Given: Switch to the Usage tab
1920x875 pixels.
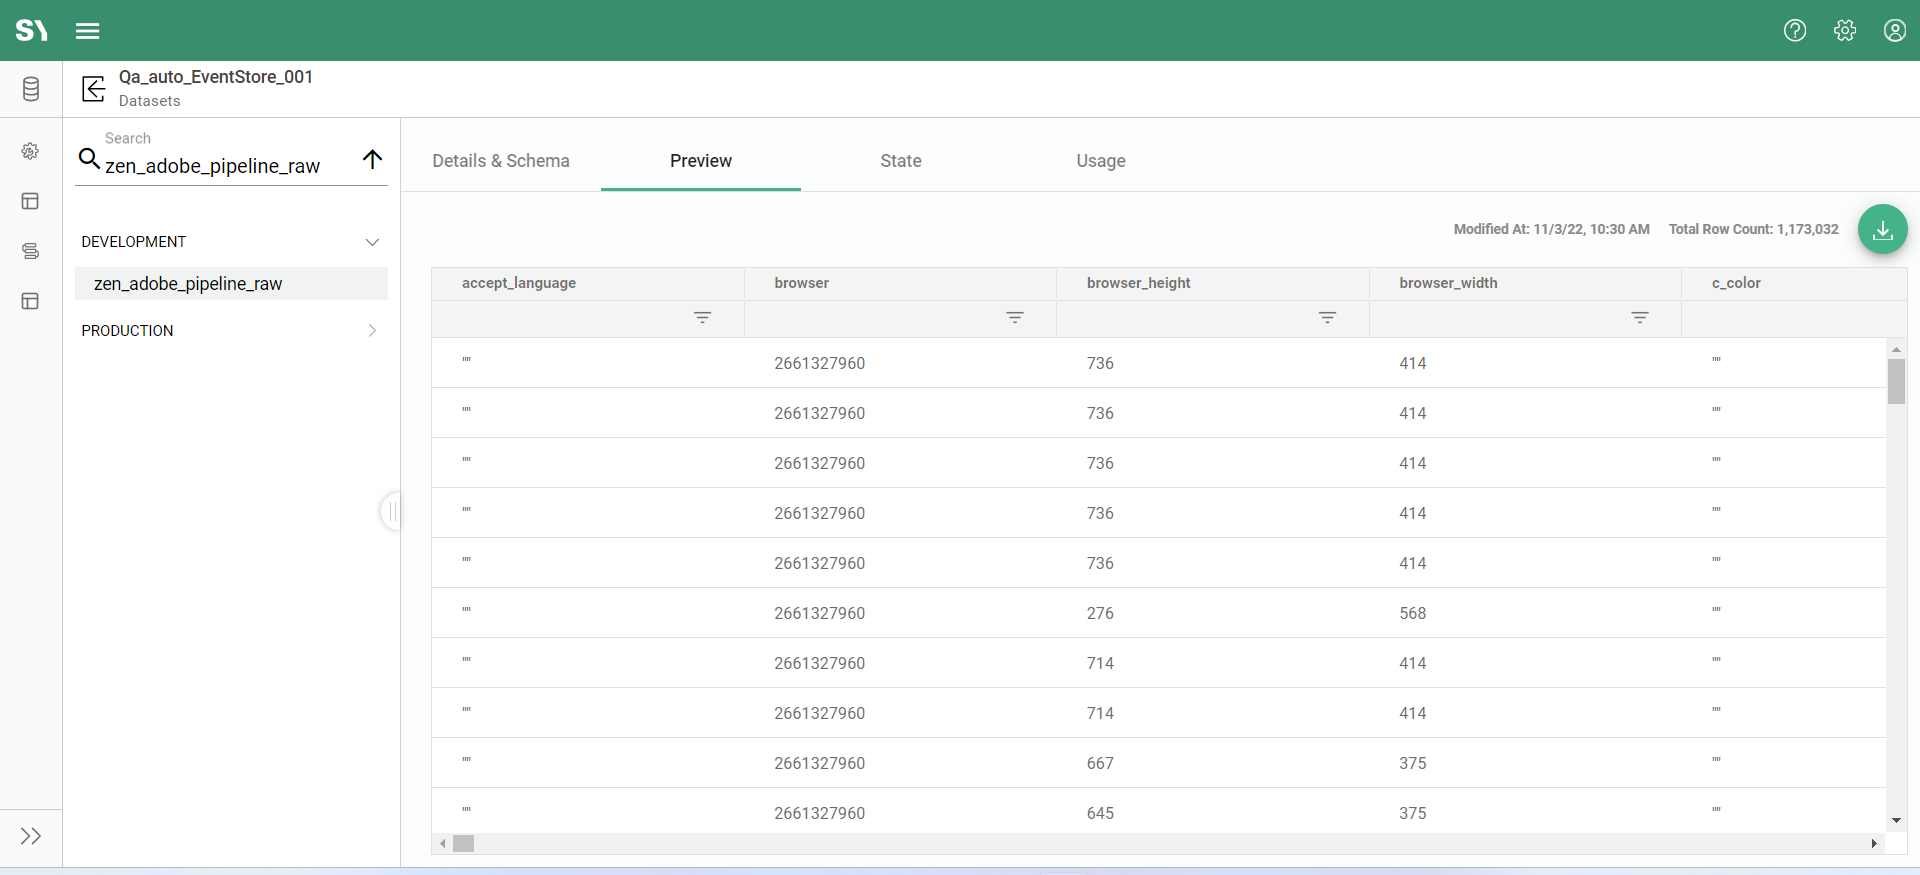Looking at the screenshot, I should [1100, 161].
